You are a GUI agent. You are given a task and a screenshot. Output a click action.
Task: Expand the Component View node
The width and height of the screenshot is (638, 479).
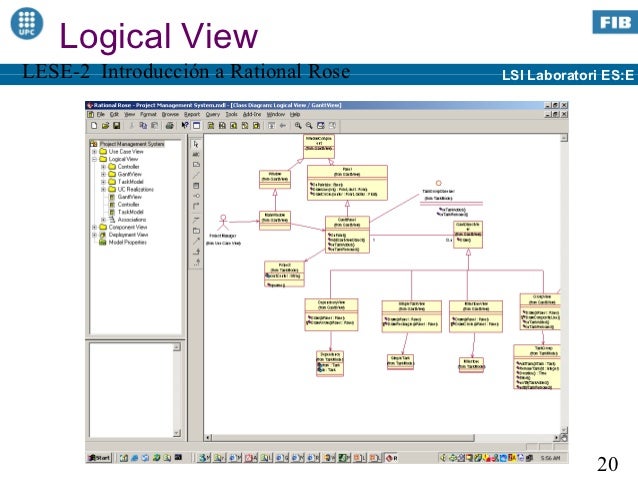point(94,227)
